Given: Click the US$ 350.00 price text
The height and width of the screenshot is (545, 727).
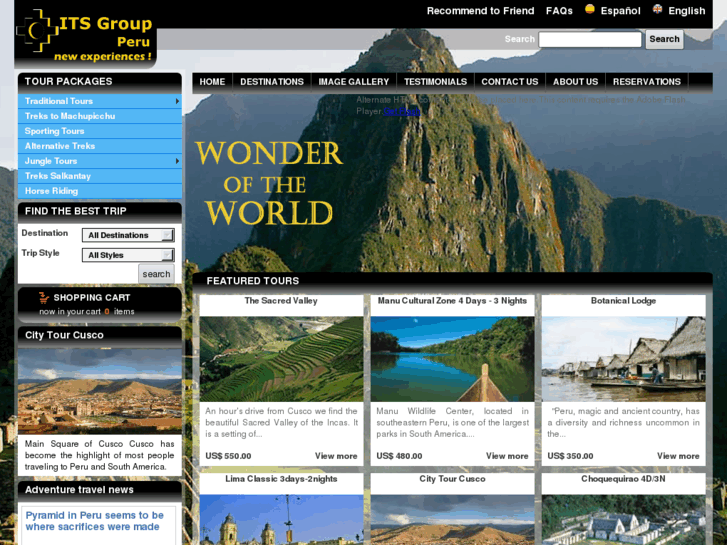Looking at the screenshot, I should tap(570, 456).
